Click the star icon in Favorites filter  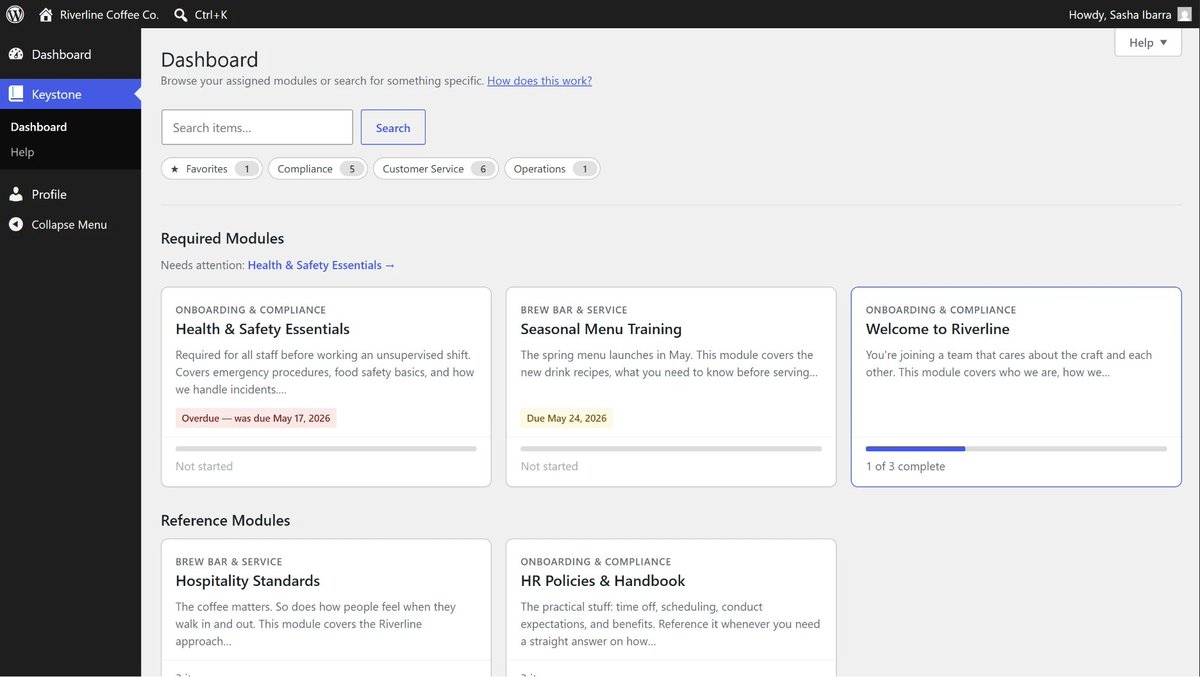click(175, 169)
